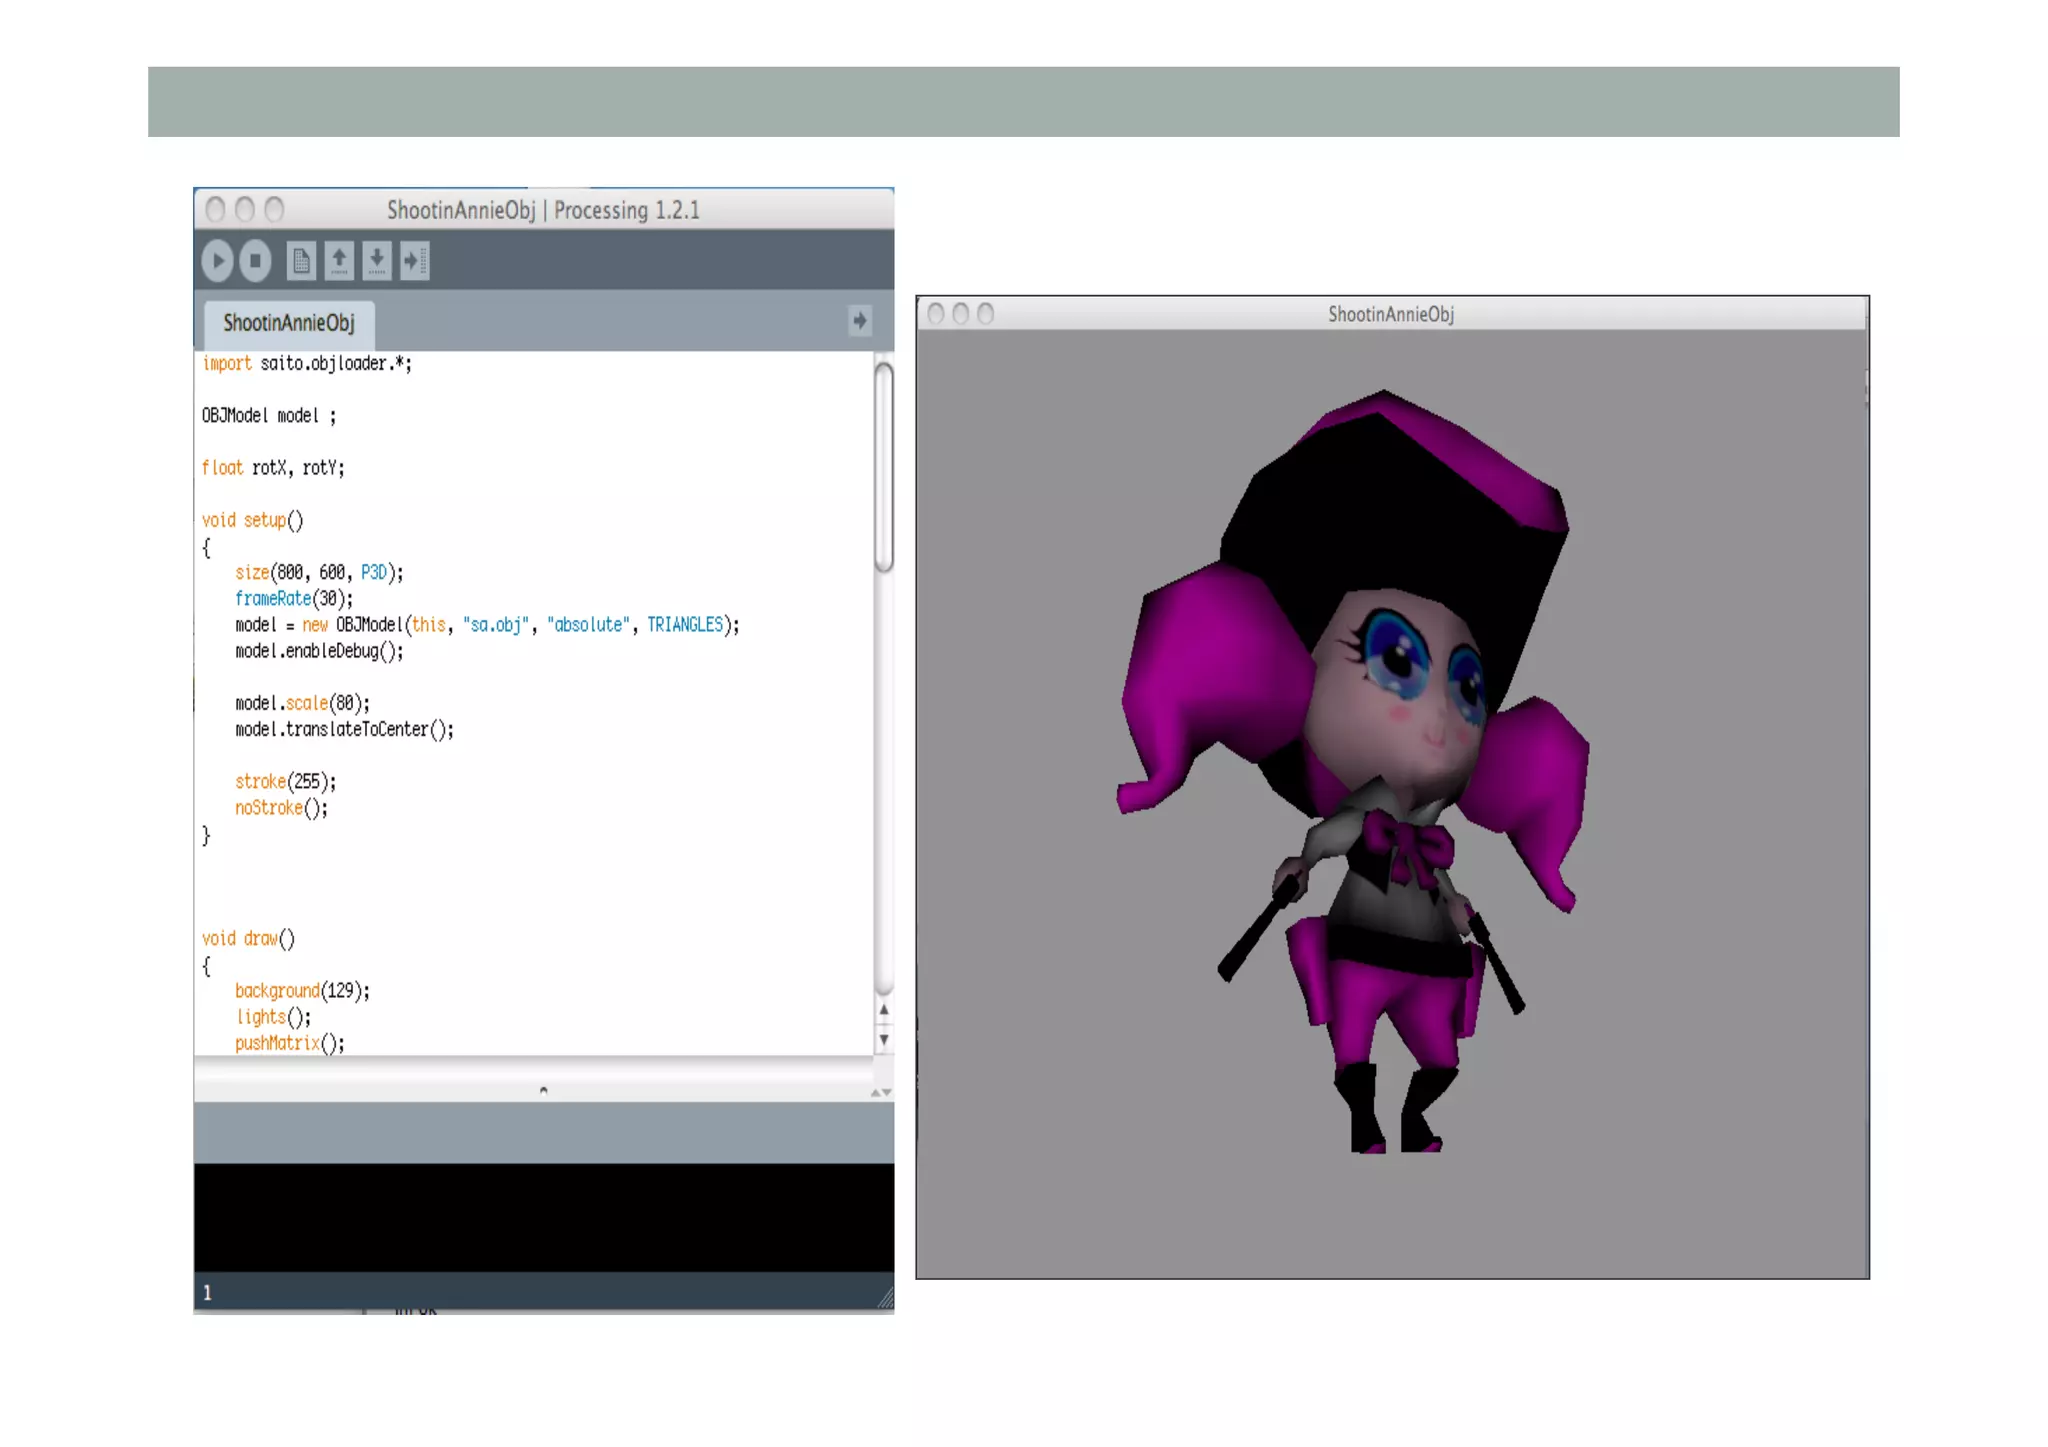Close the Processing editor window

click(215, 209)
